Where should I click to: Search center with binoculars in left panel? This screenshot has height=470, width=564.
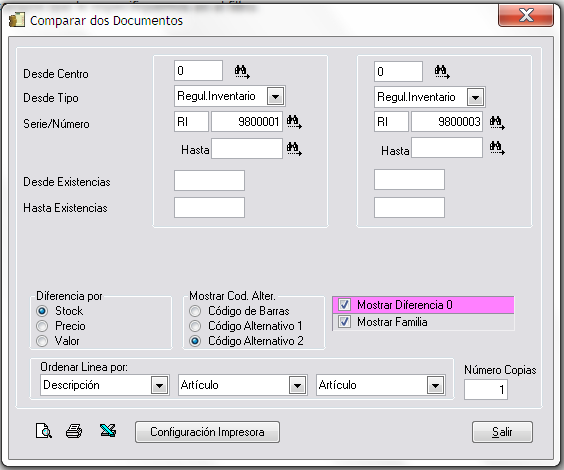click(x=242, y=71)
